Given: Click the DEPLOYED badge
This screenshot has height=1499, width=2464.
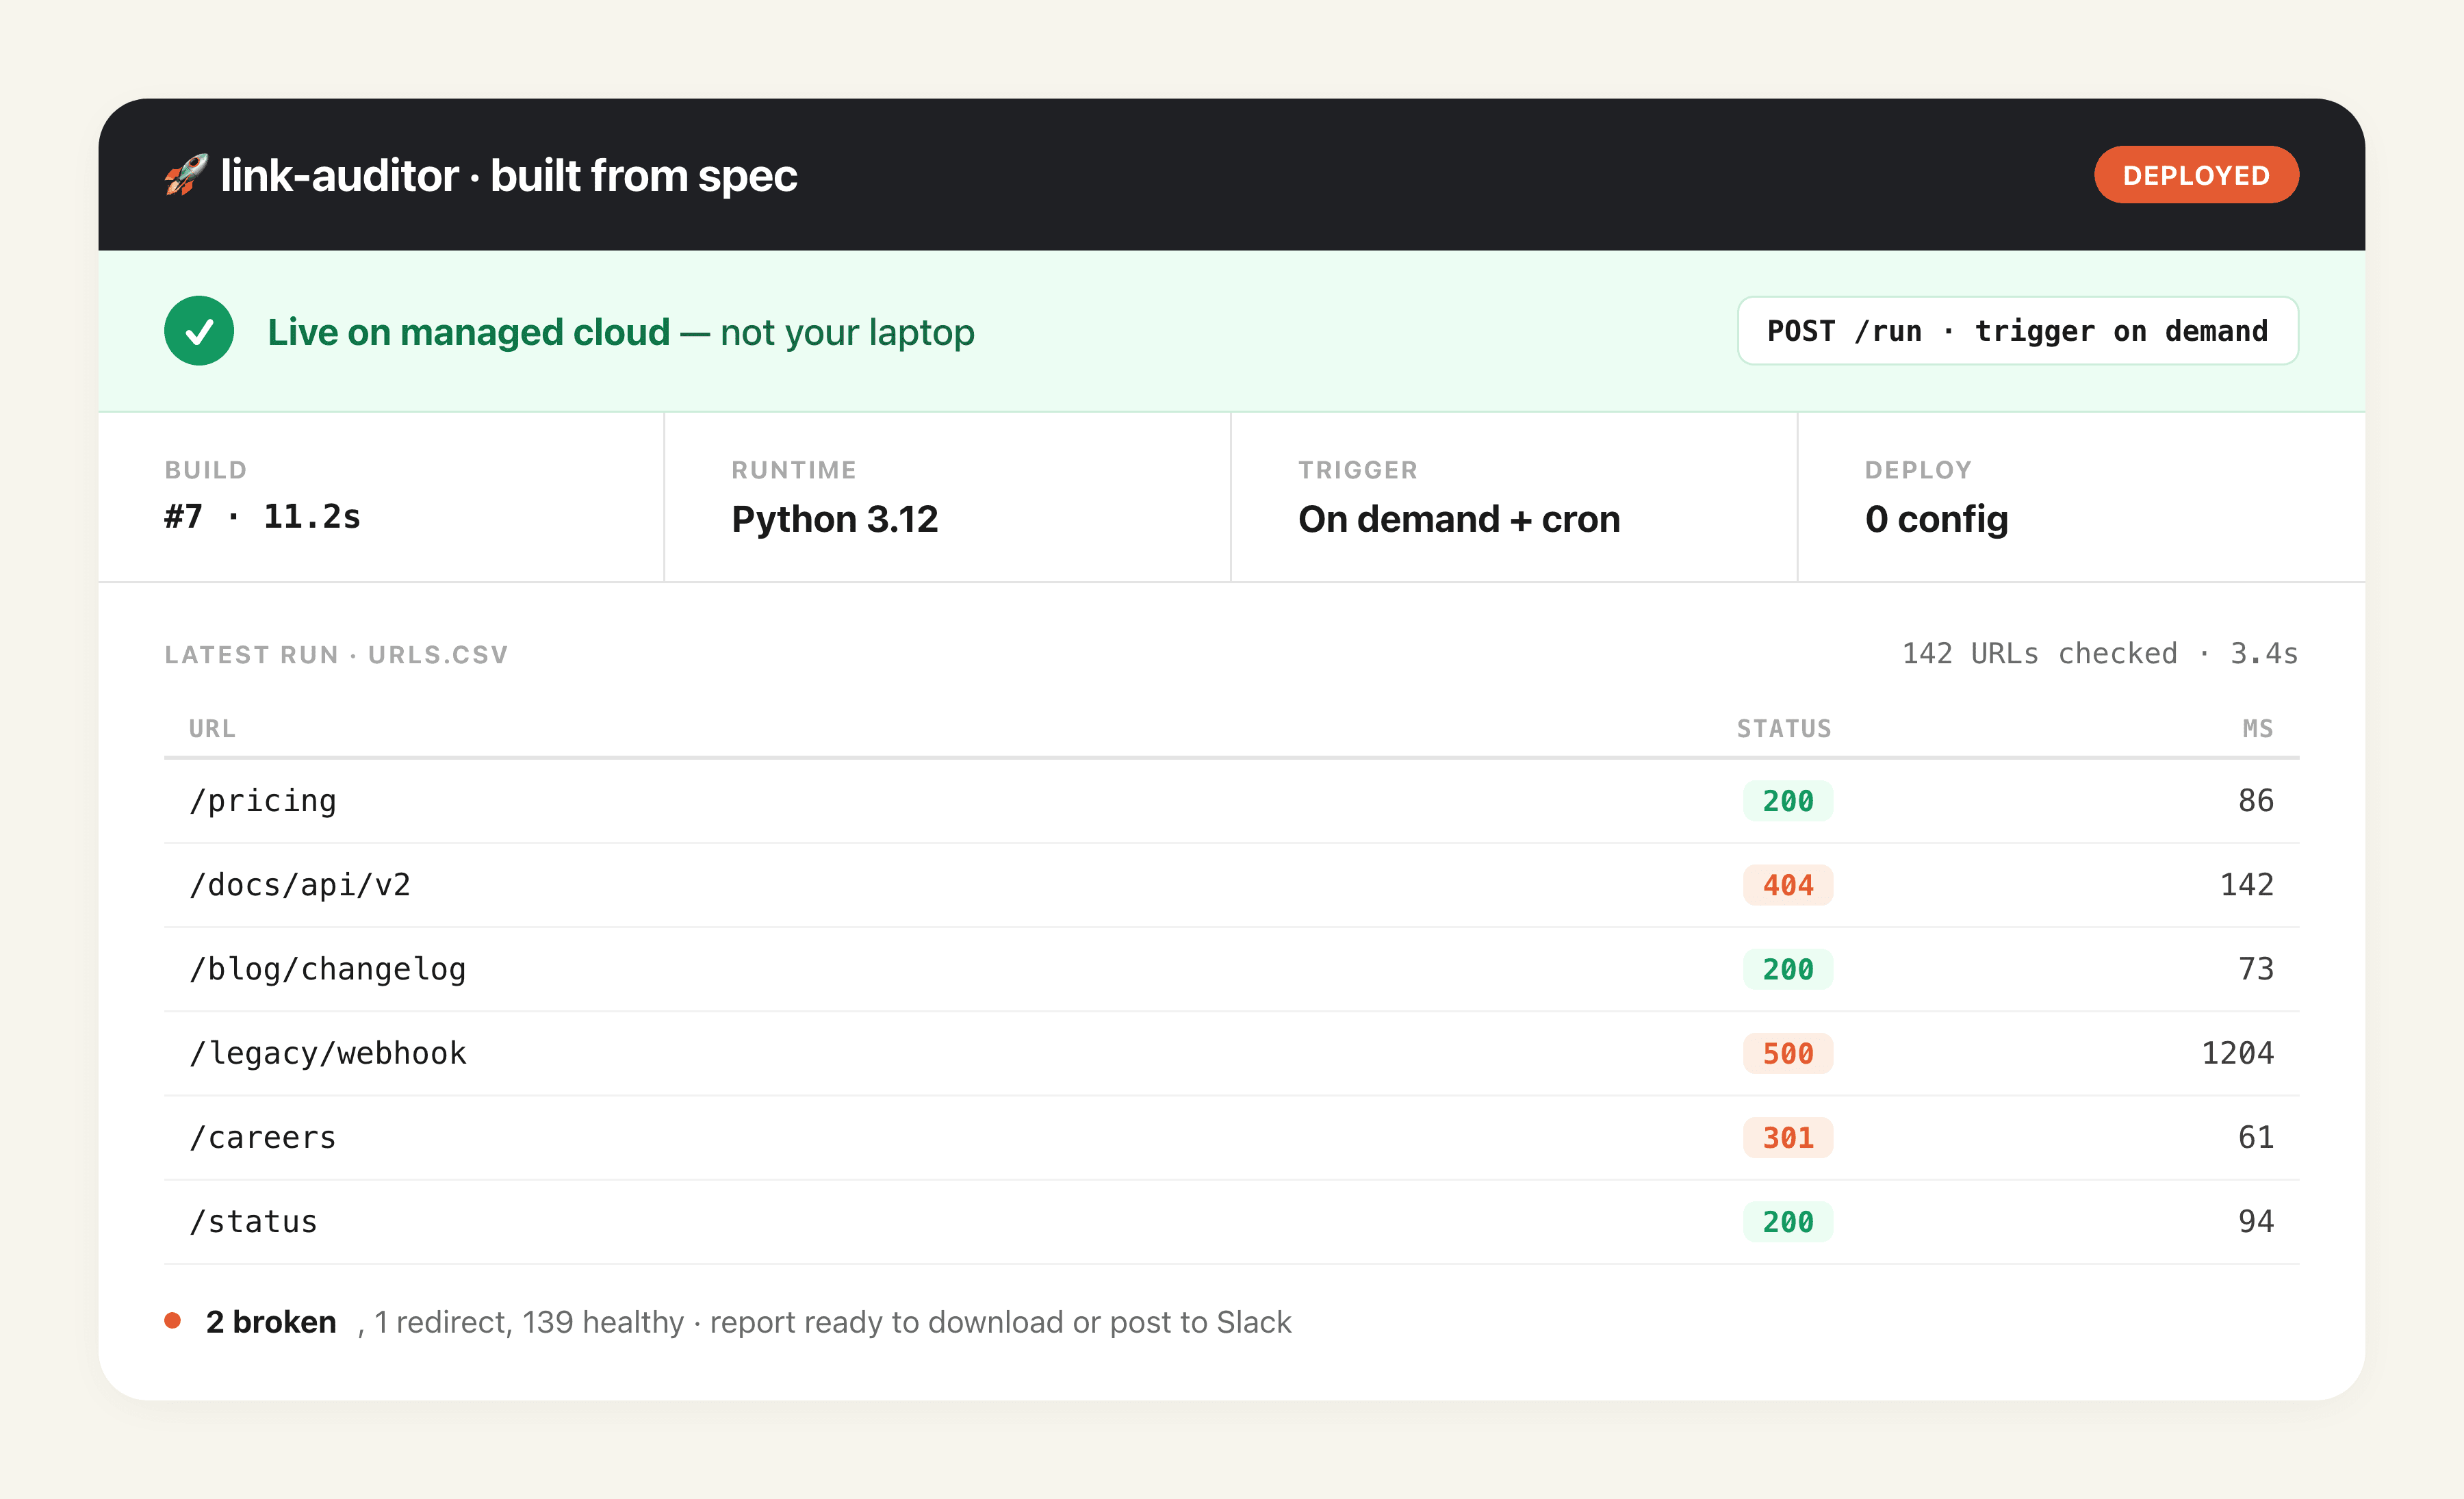Looking at the screenshot, I should (x=2196, y=175).
